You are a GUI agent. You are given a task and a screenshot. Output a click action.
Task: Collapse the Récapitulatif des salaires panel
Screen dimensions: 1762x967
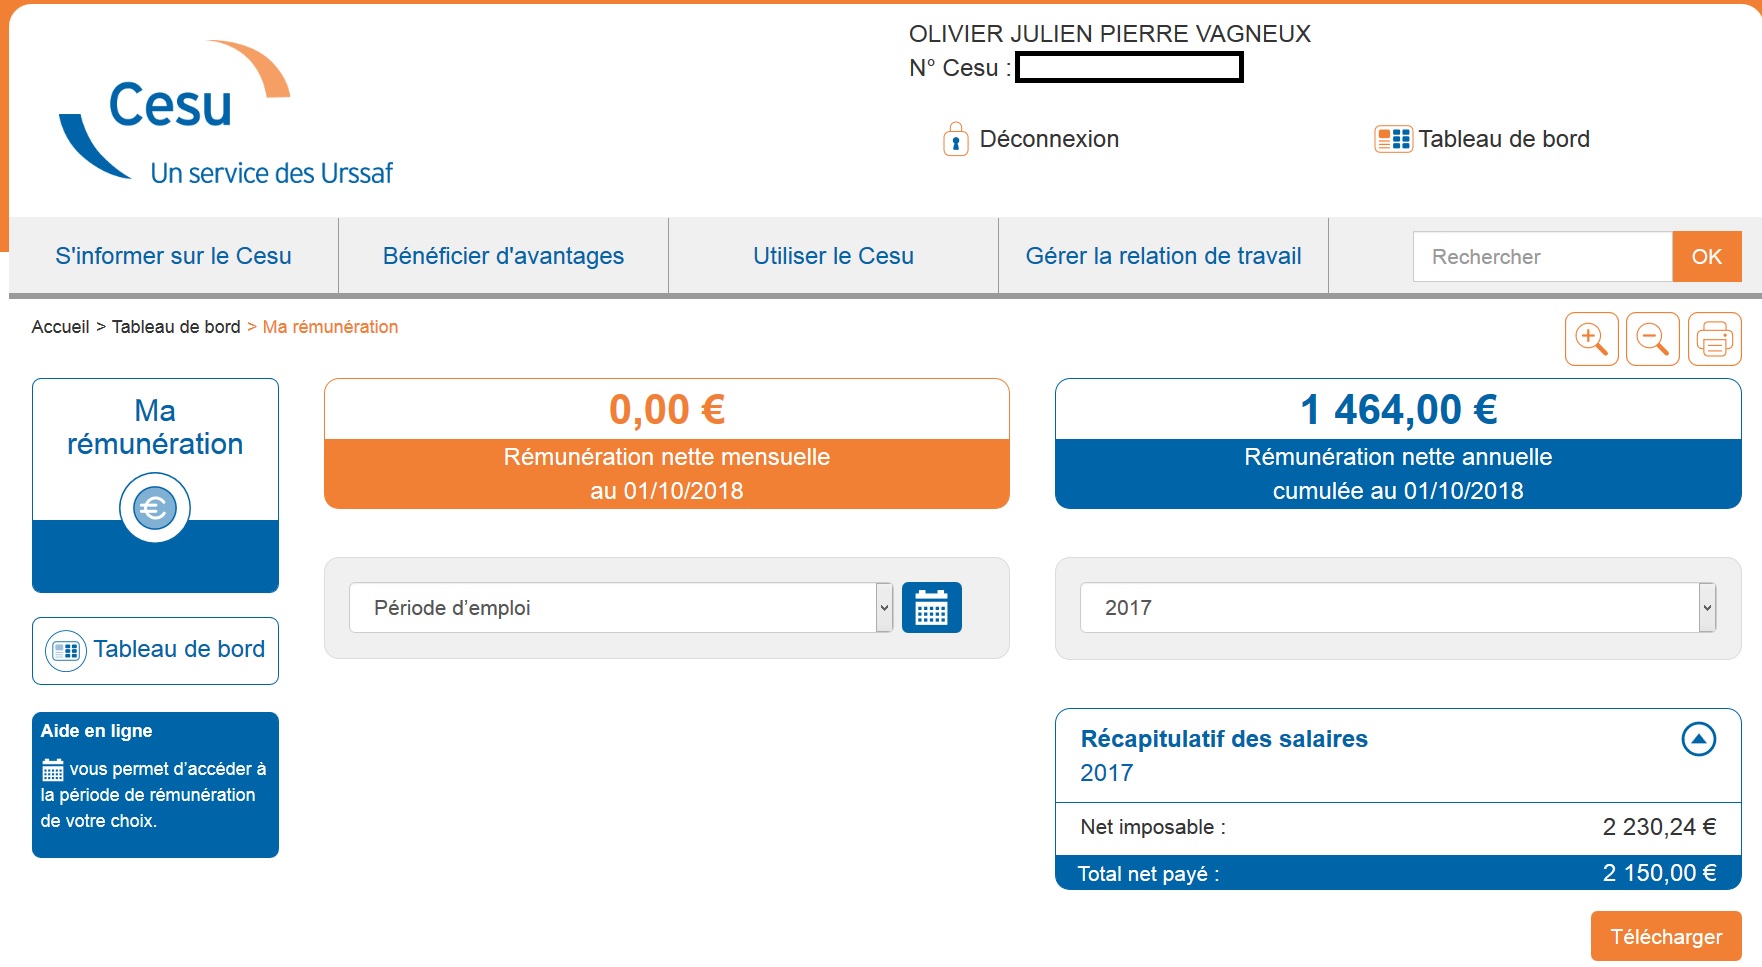point(1698,739)
